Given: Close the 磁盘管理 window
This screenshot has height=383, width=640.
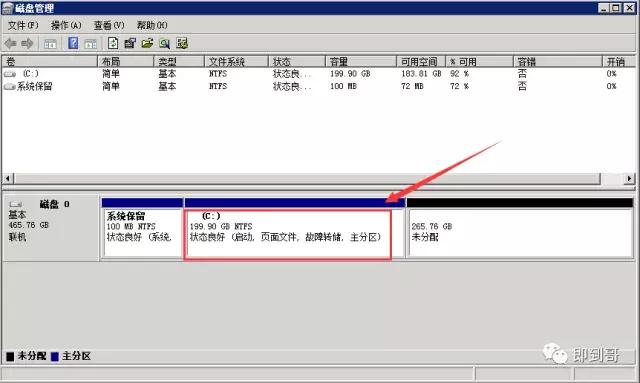Looking at the screenshot, I should (x=629, y=8).
